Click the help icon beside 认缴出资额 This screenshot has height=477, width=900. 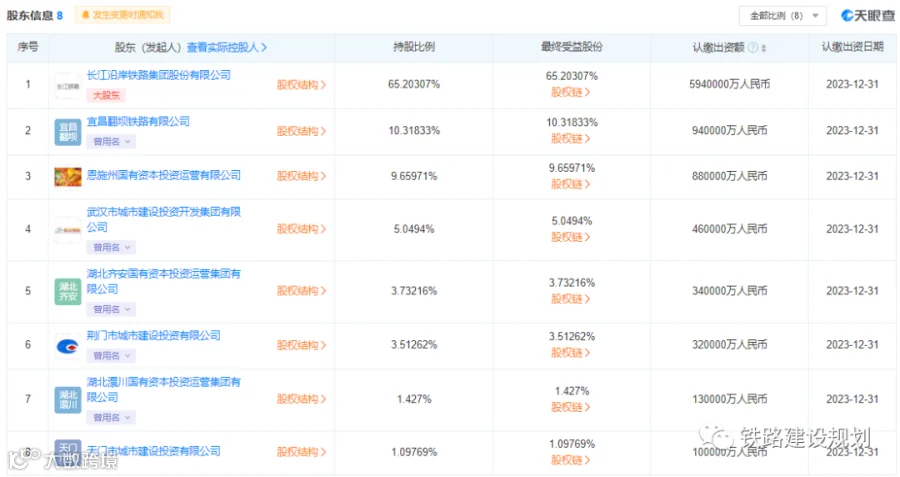(x=752, y=48)
